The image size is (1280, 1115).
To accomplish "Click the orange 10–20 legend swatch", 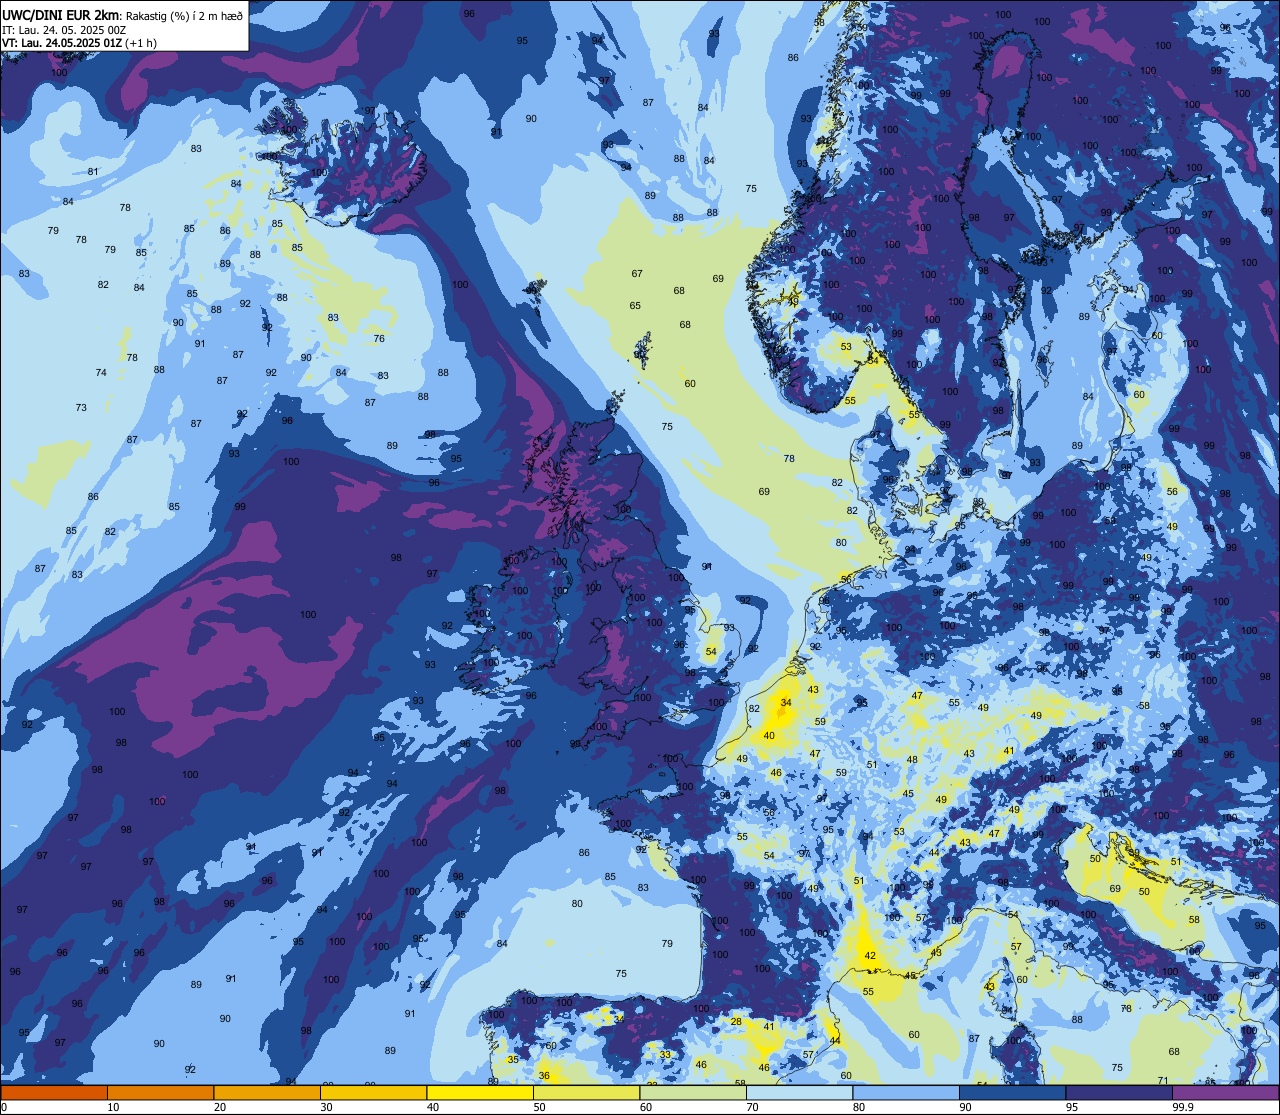I will point(160,1092).
